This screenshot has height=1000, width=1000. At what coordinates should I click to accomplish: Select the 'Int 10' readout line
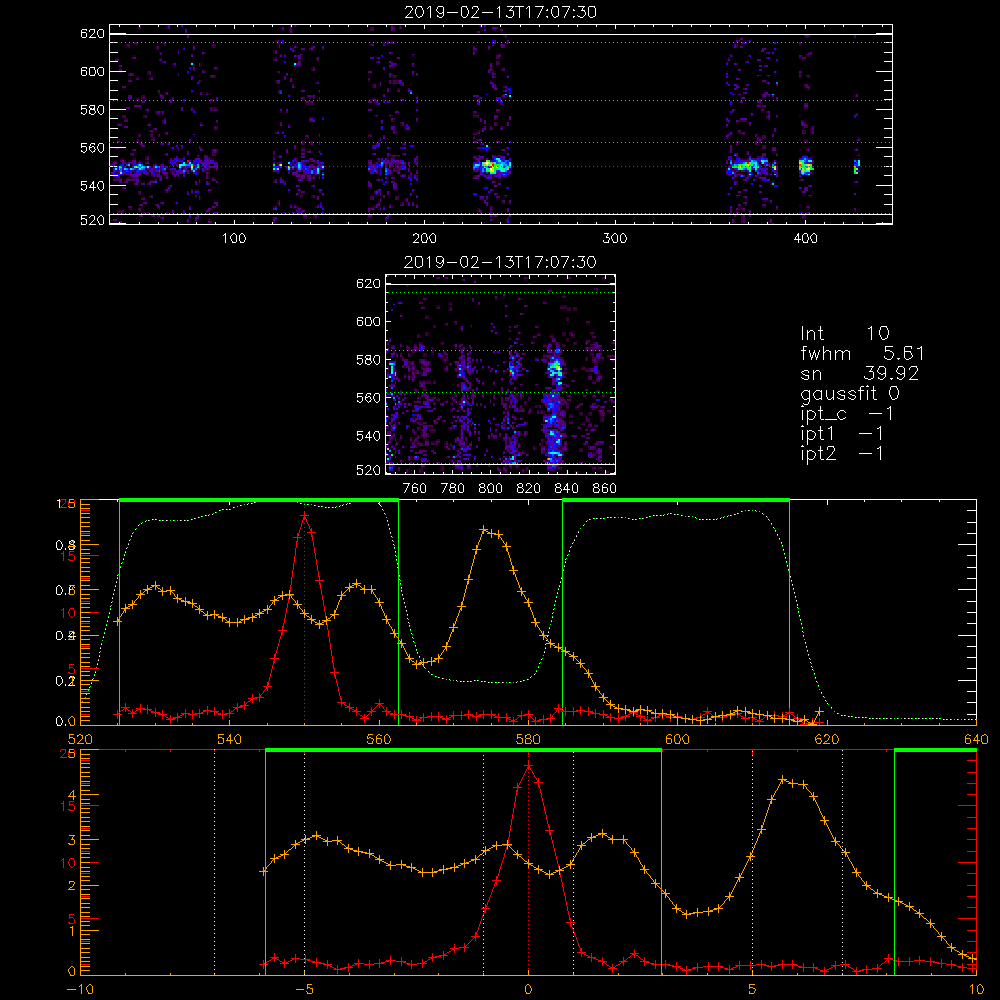844,334
